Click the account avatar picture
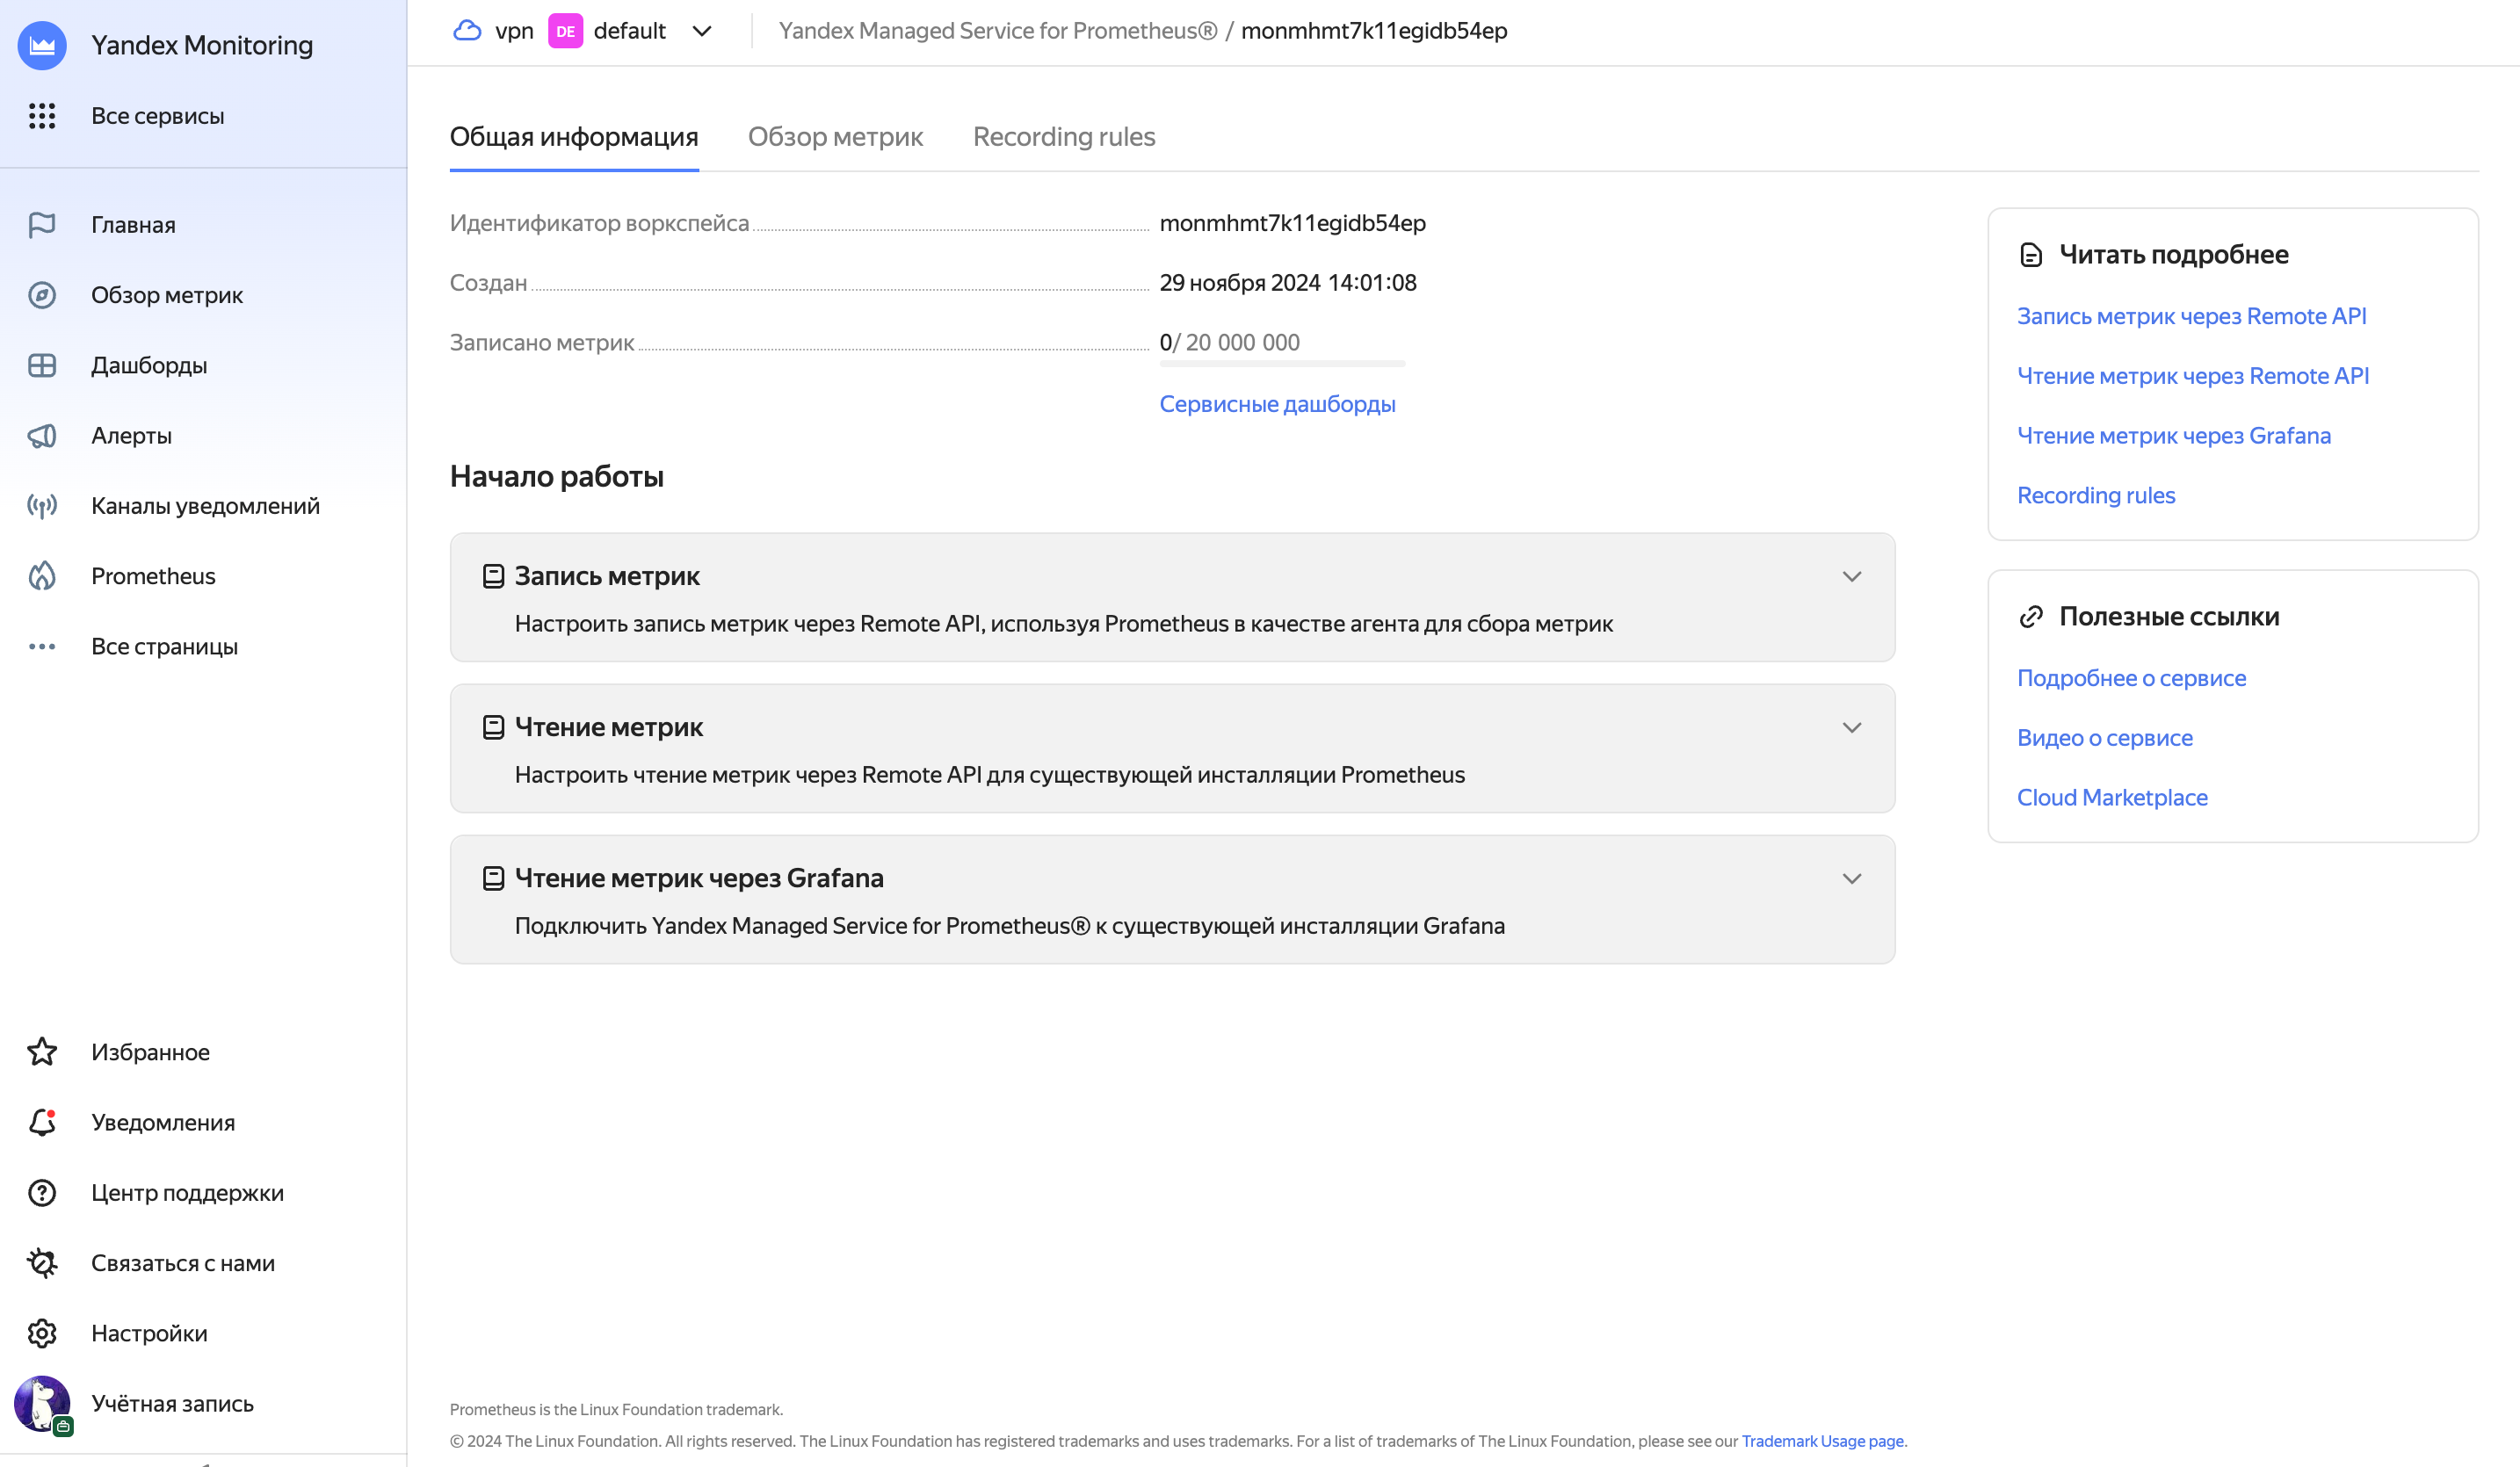Viewport: 2520px width, 1467px height. click(x=42, y=1403)
